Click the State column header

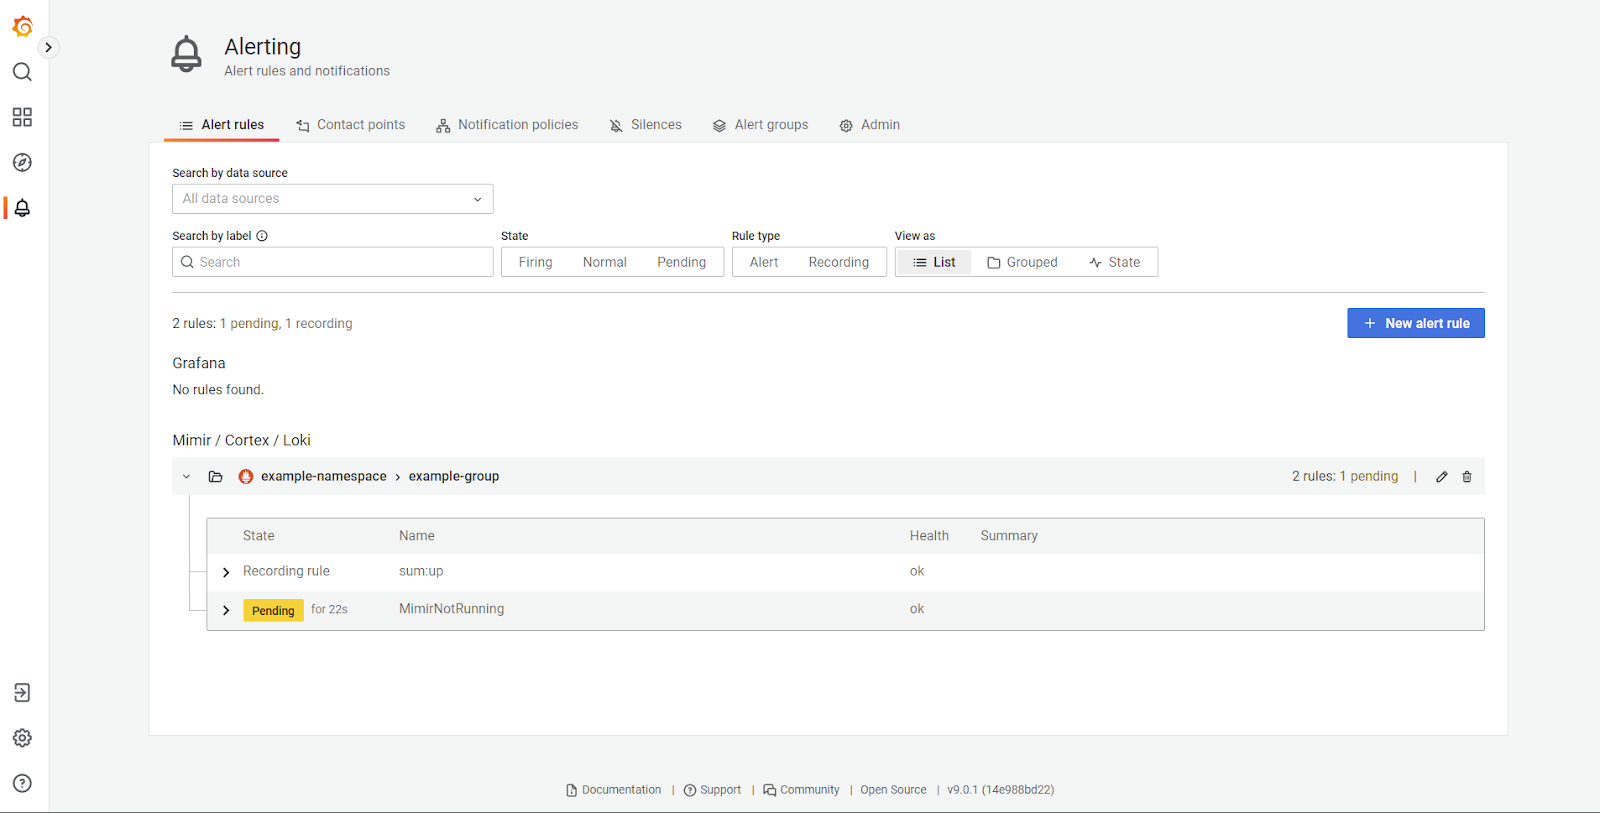259,536
